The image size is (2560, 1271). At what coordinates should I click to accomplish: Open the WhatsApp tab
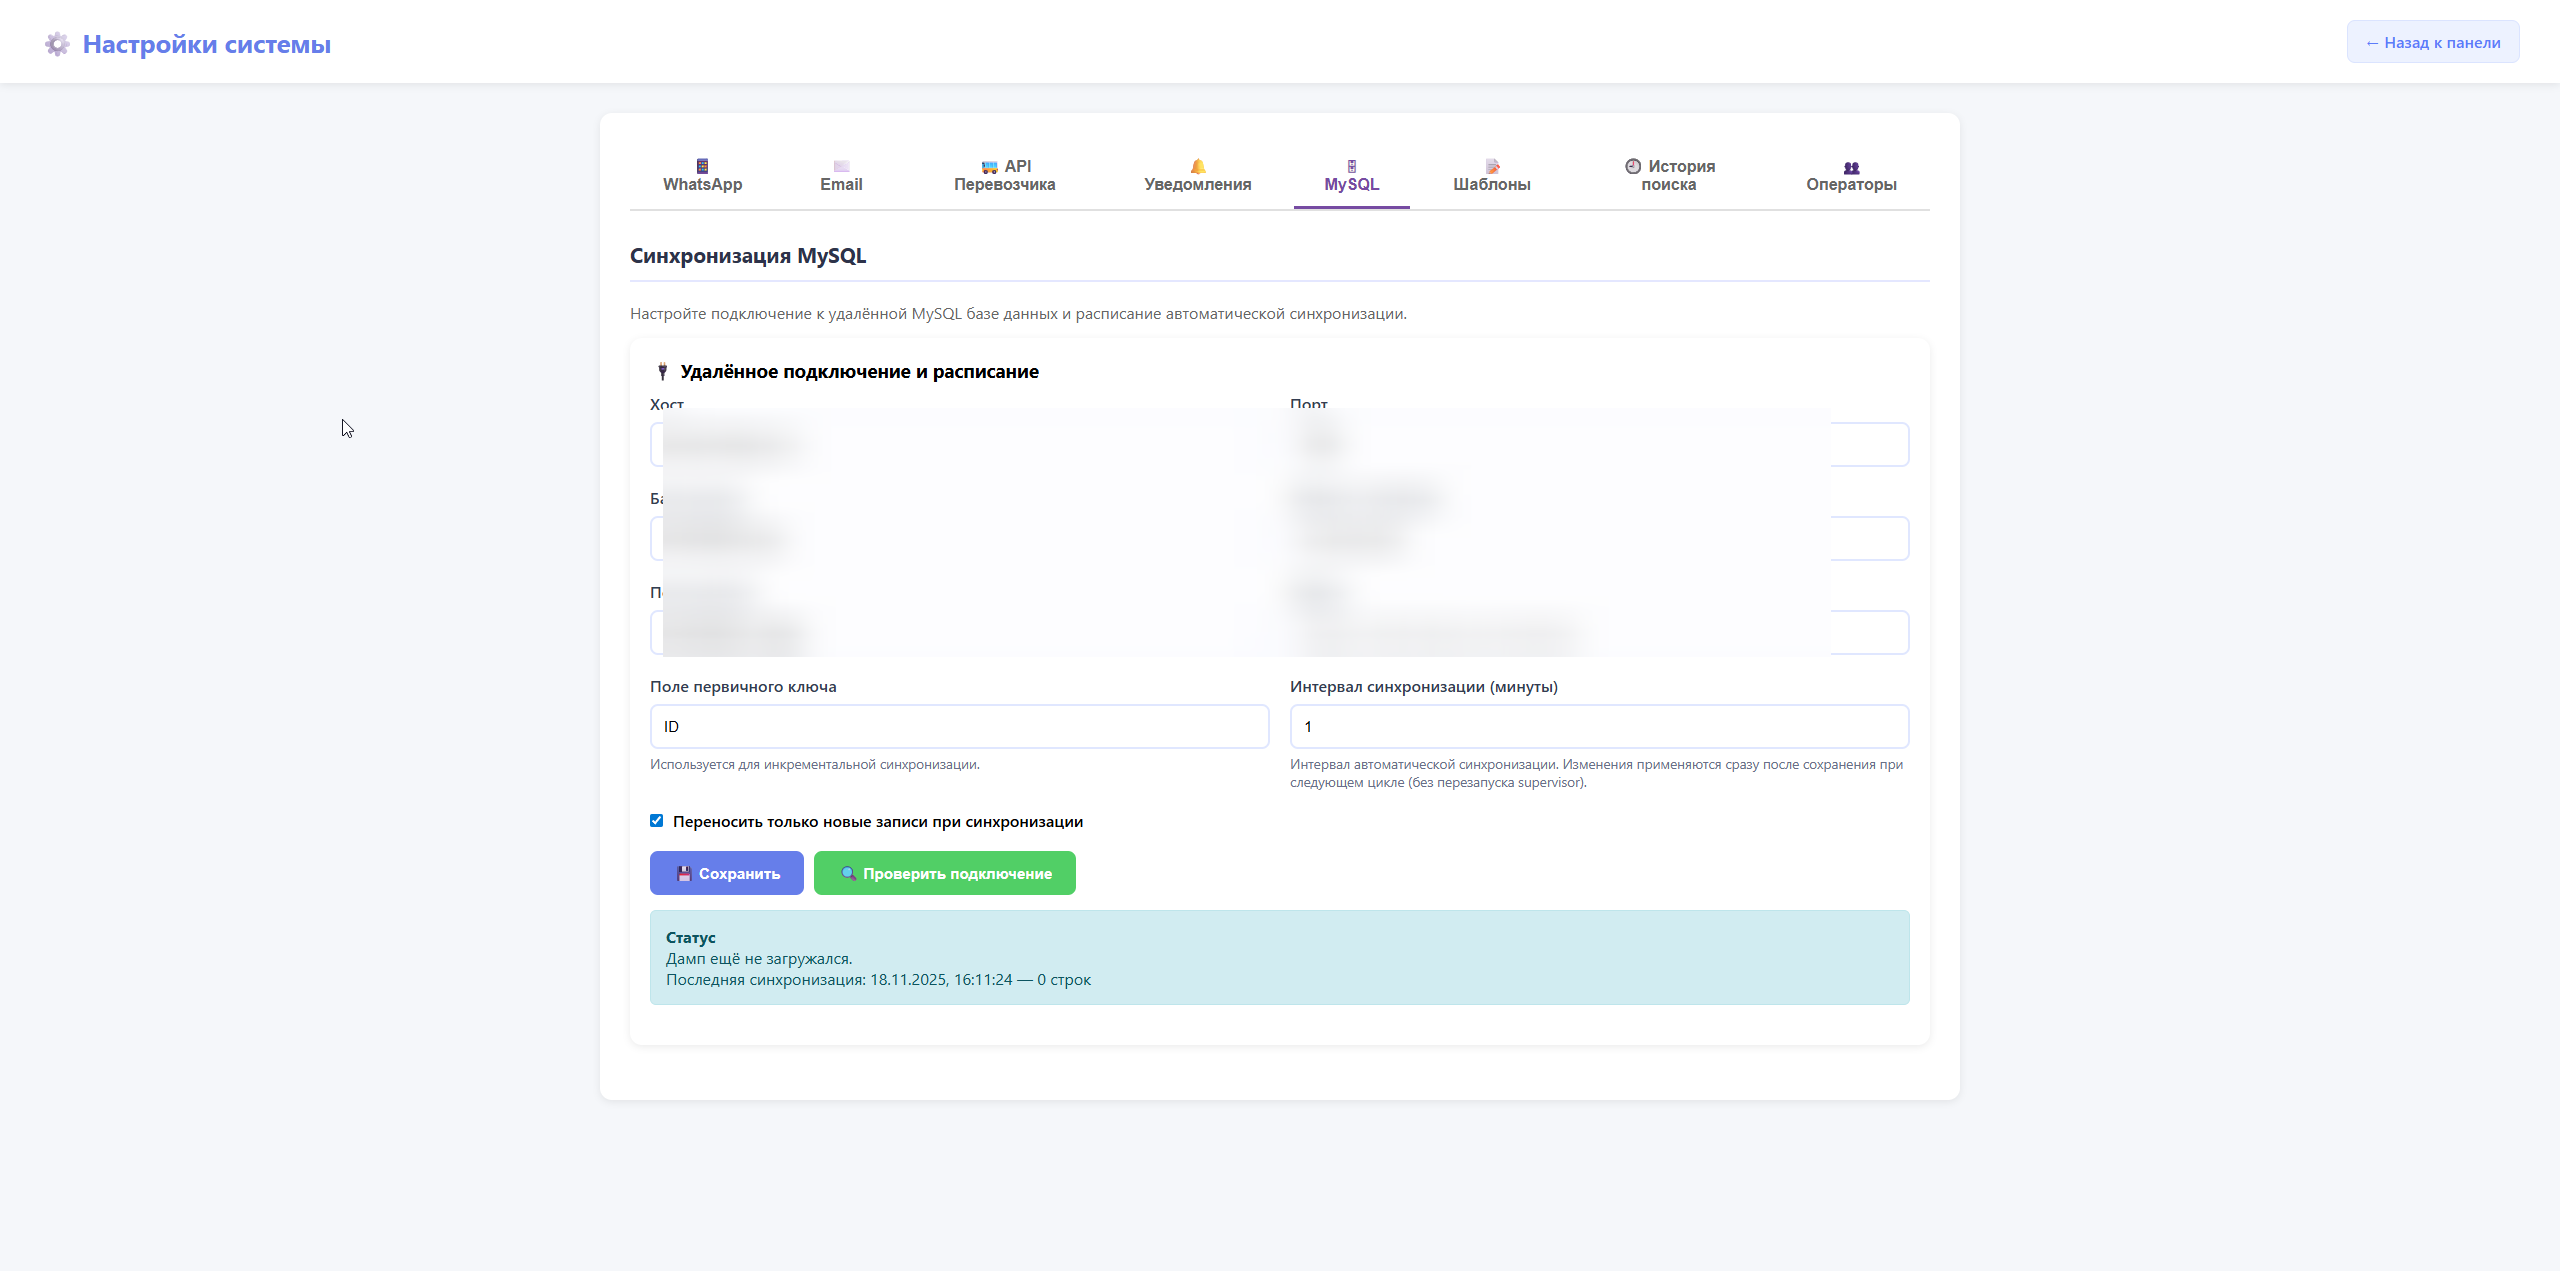click(x=702, y=176)
